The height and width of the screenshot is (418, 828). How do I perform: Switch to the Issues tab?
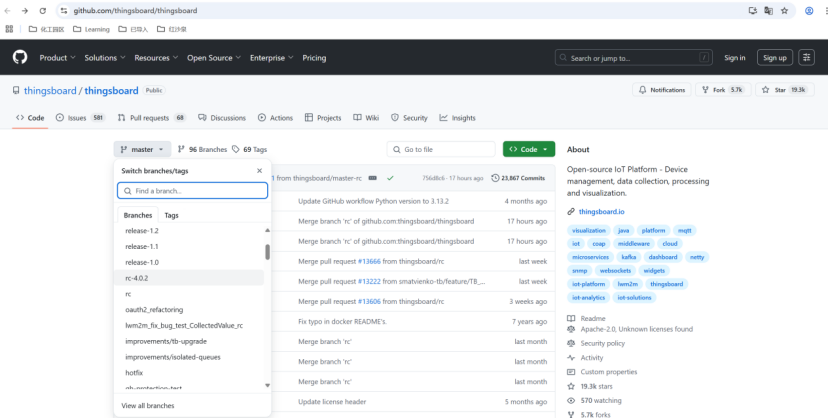click(80, 118)
